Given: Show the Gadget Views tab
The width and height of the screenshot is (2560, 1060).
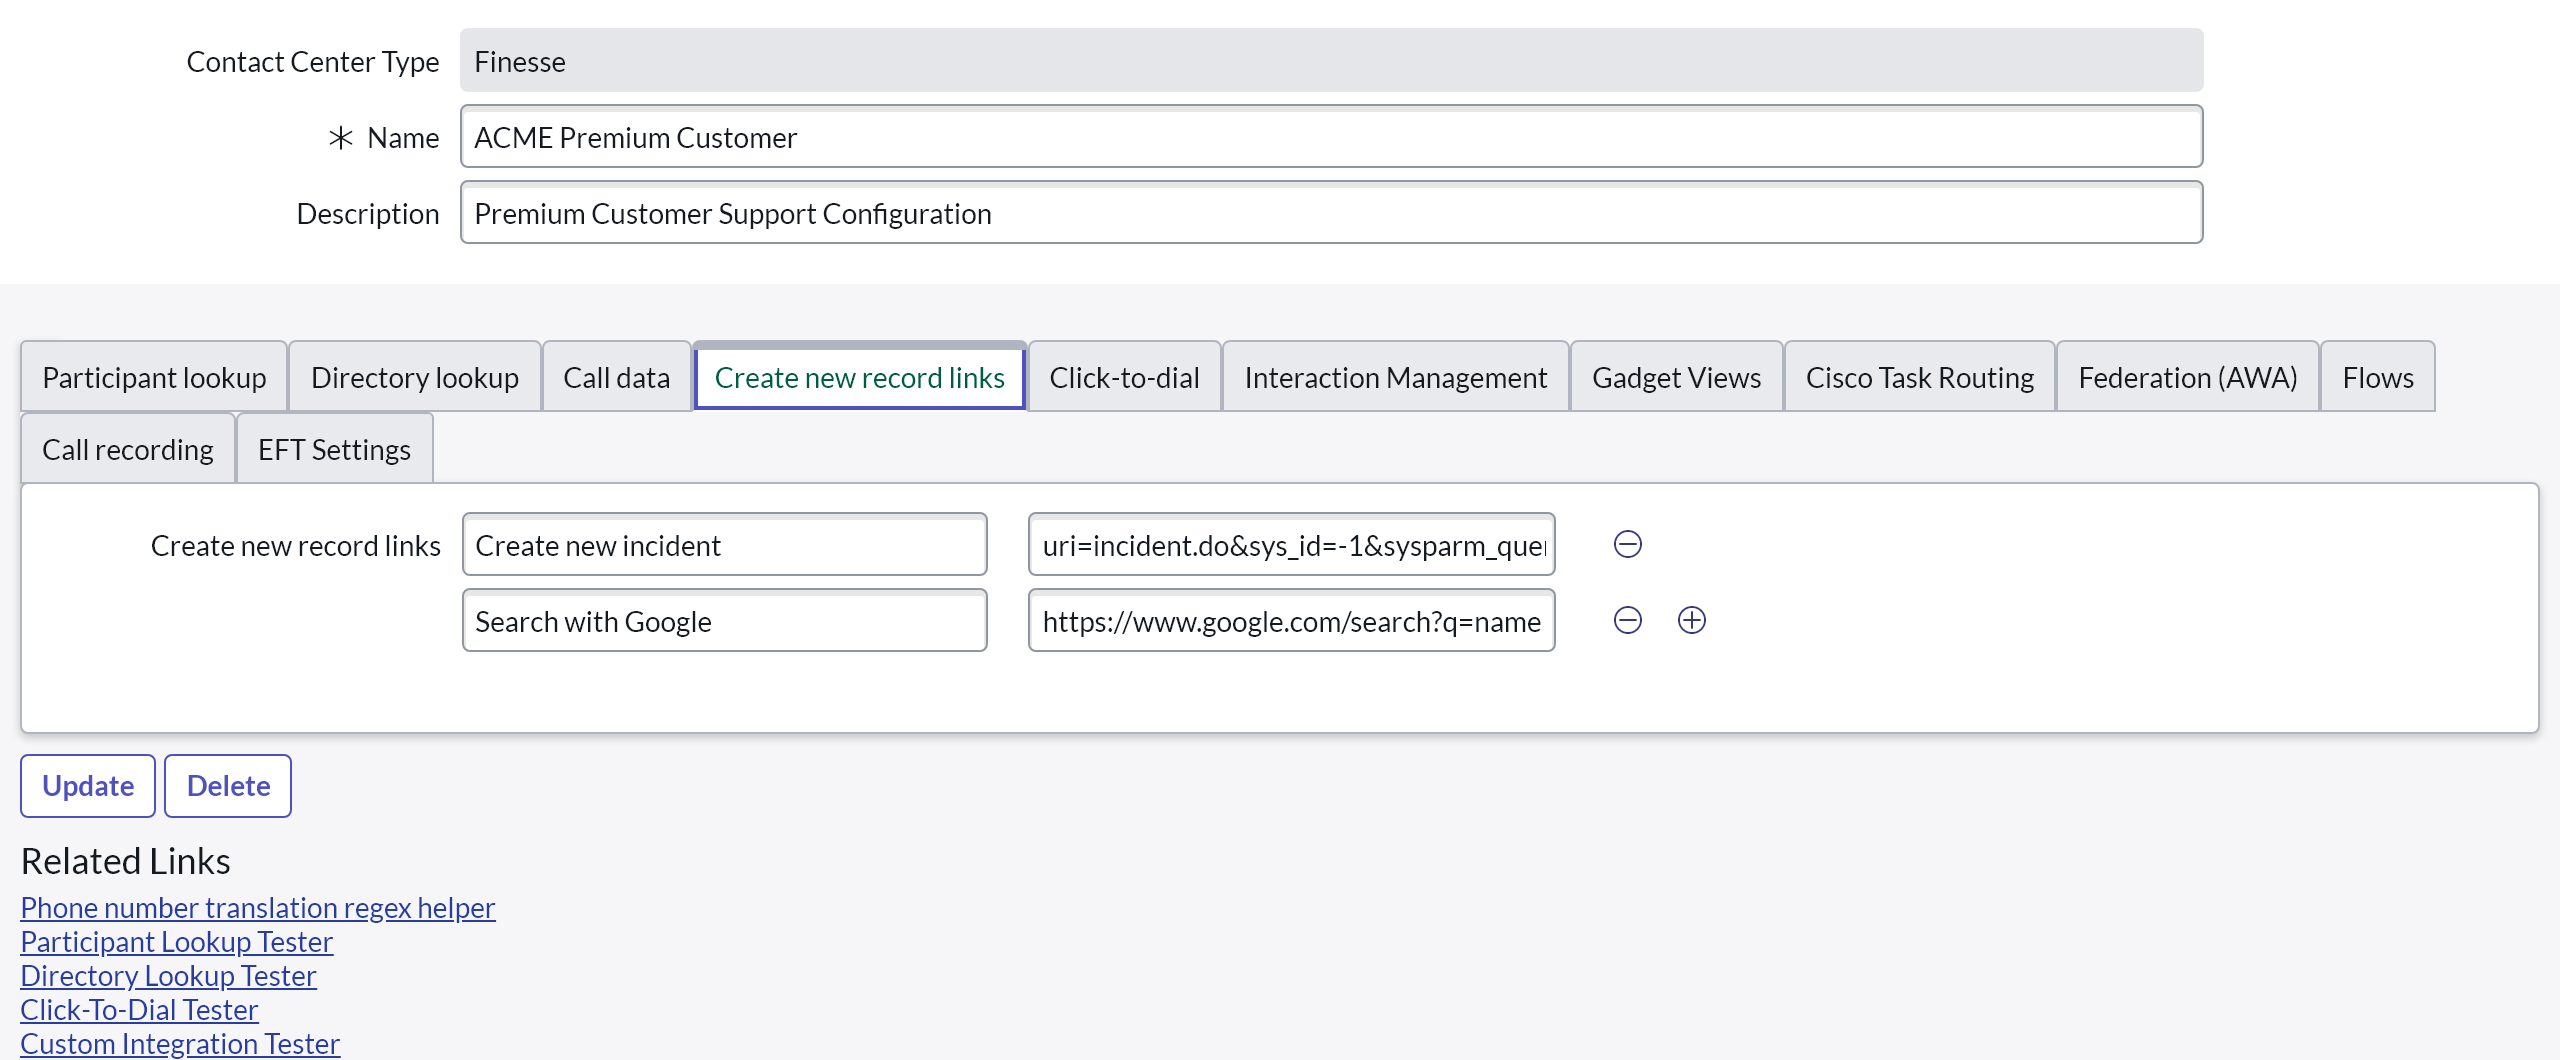Looking at the screenshot, I should (x=1676, y=377).
